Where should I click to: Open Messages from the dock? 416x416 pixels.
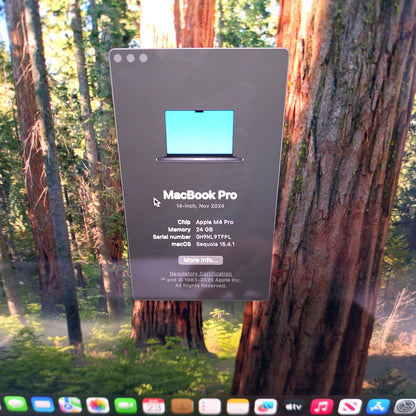pos(15,405)
